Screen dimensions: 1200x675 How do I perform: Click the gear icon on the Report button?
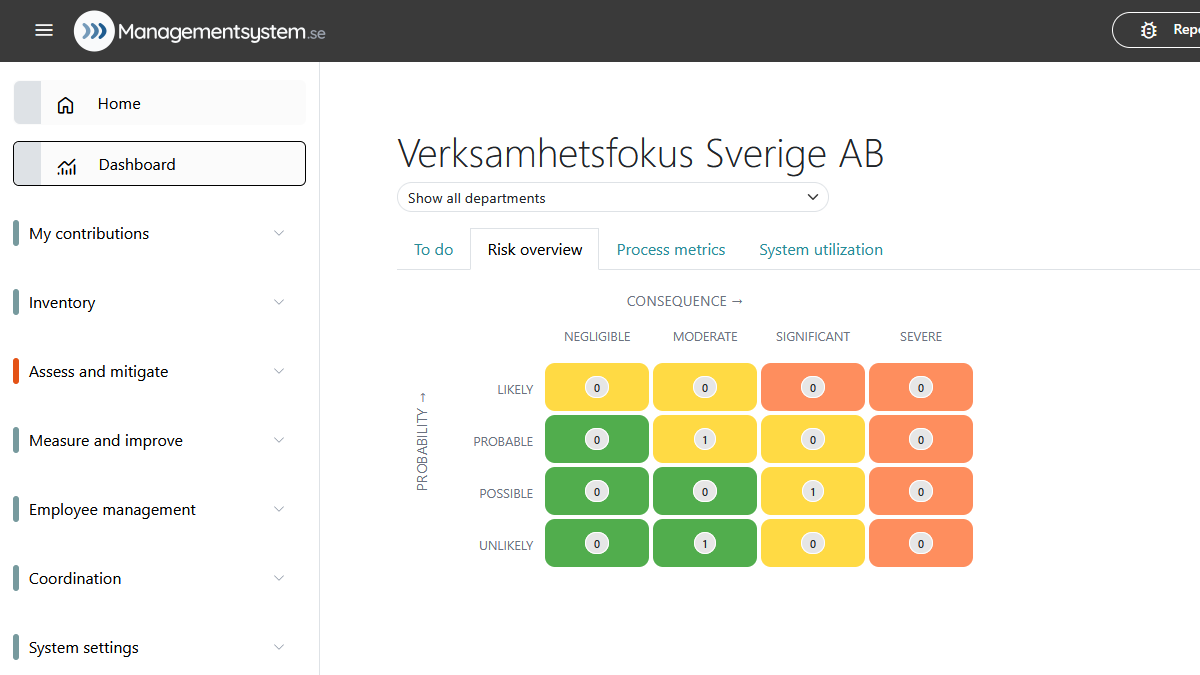1148,30
